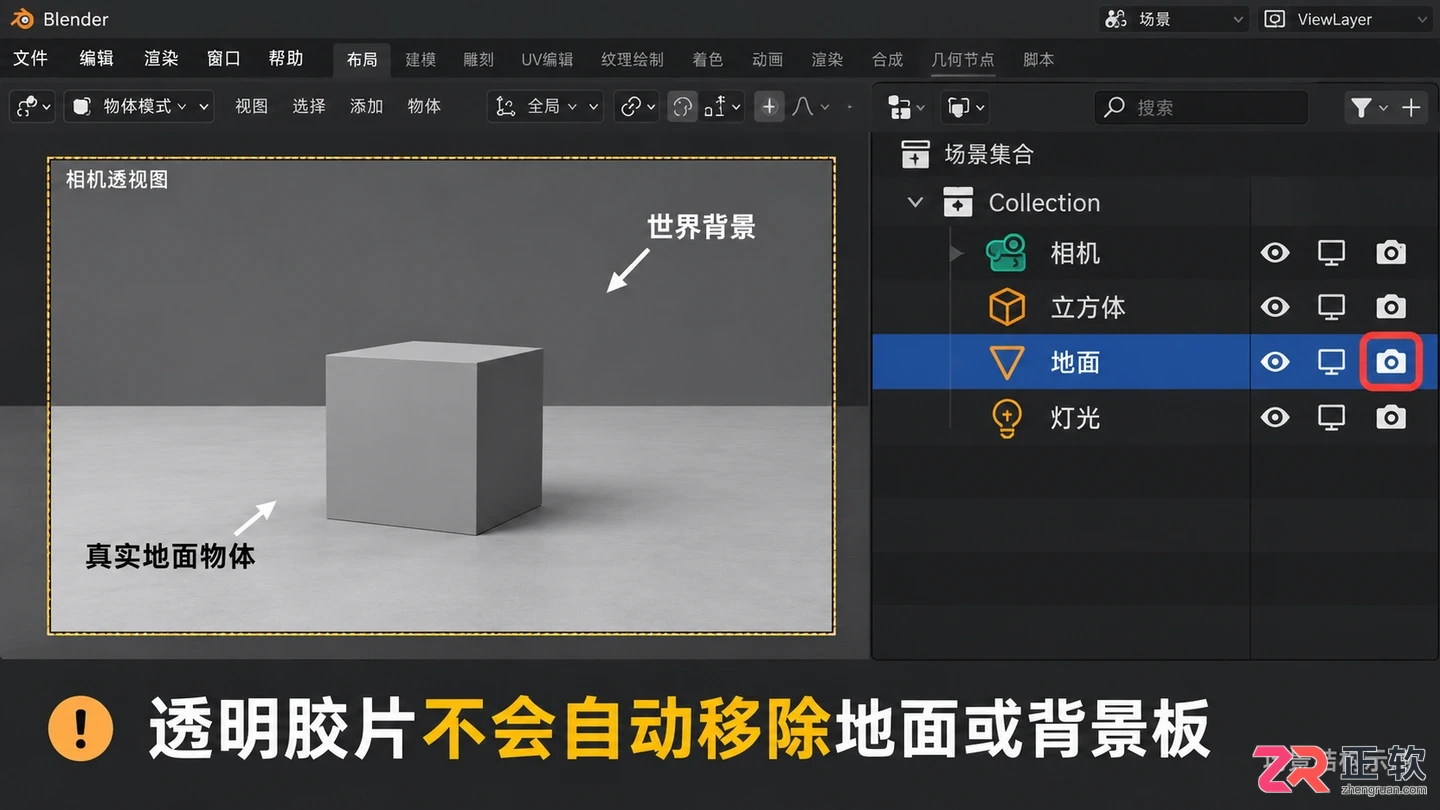Click the new collection plus icon
Viewport: 1440px width, 810px height.
point(1411,107)
